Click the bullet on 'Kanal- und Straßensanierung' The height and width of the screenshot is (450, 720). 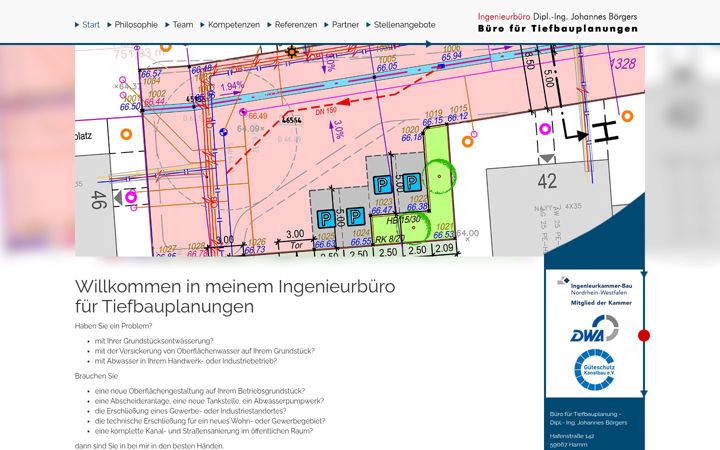(x=204, y=431)
